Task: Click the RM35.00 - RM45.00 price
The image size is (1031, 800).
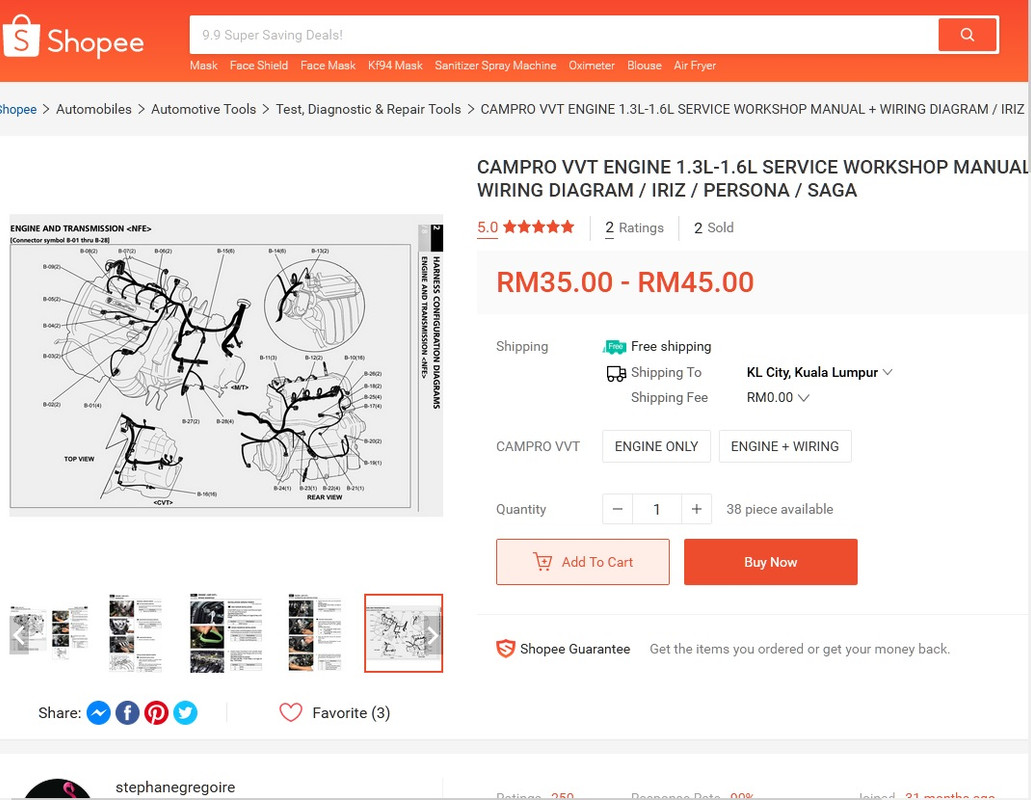Action: tap(625, 282)
